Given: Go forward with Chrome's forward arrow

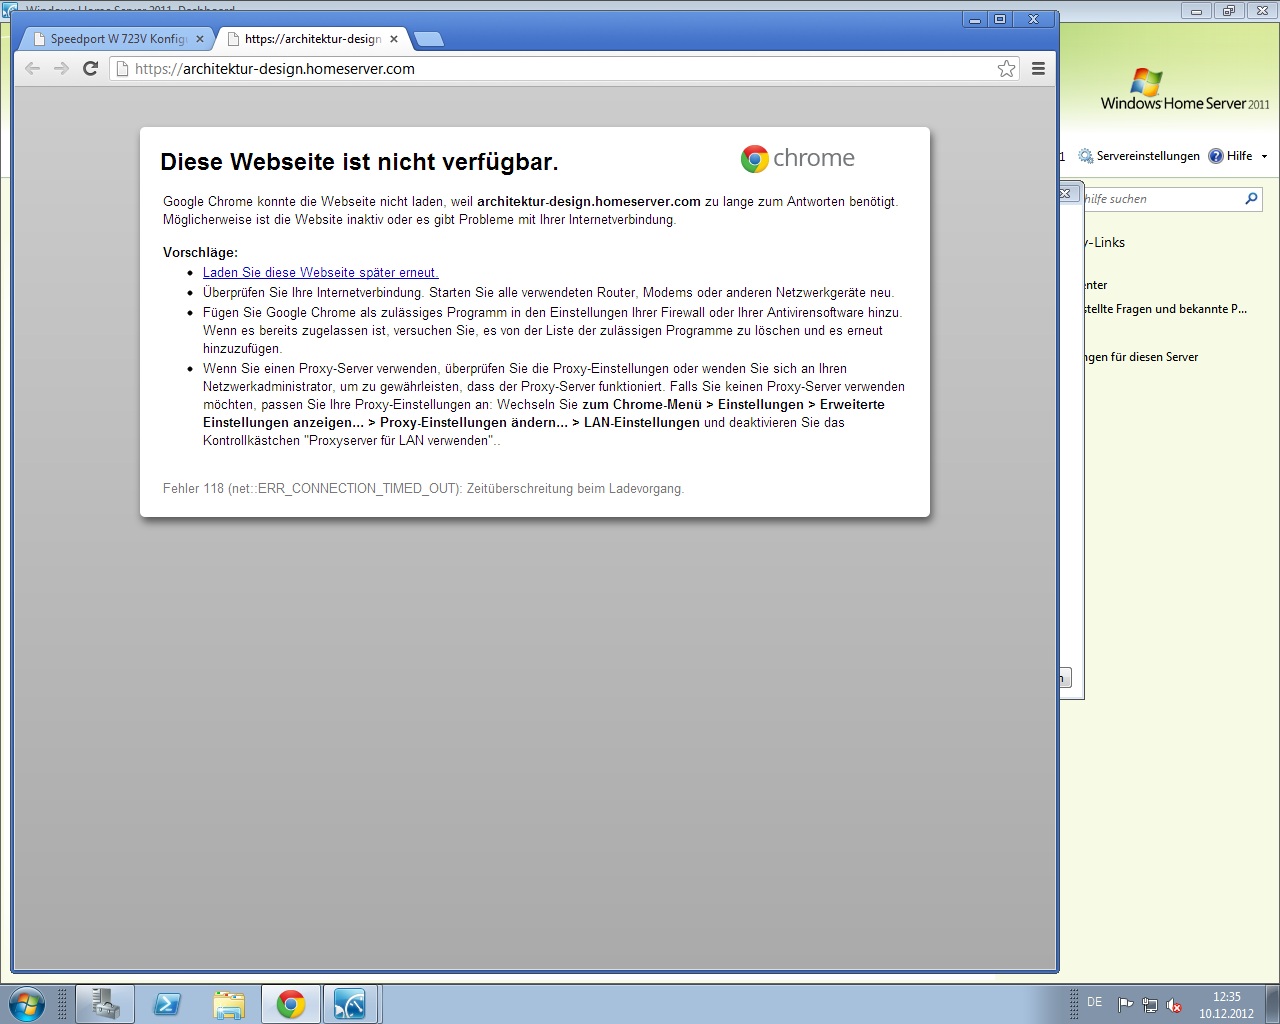Looking at the screenshot, I should (x=61, y=69).
